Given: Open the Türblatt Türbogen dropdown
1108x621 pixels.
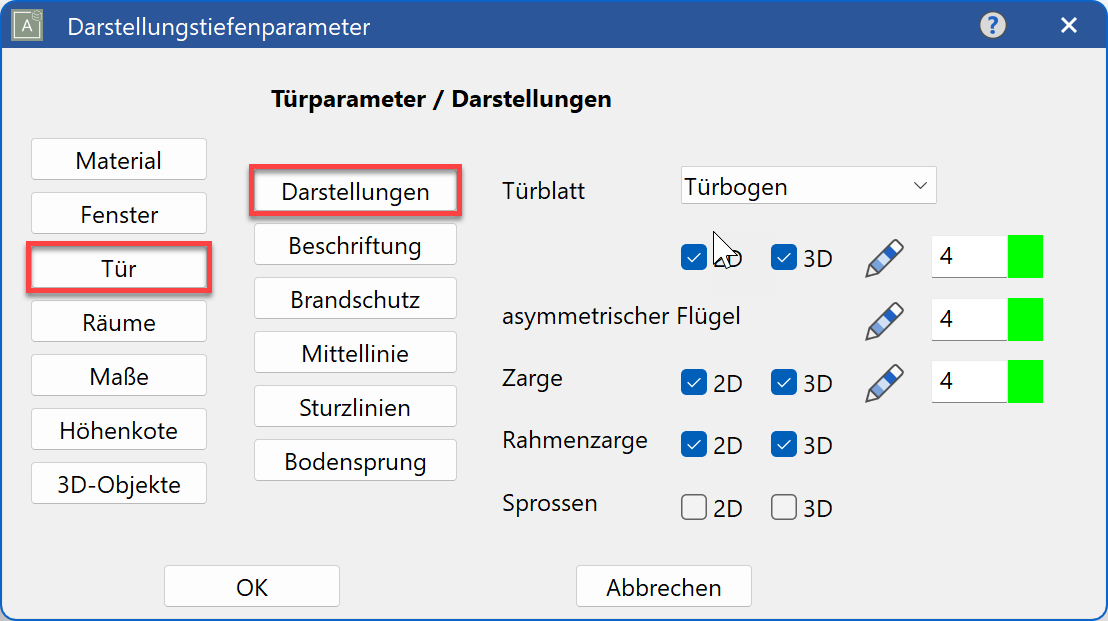Looking at the screenshot, I should (808, 186).
